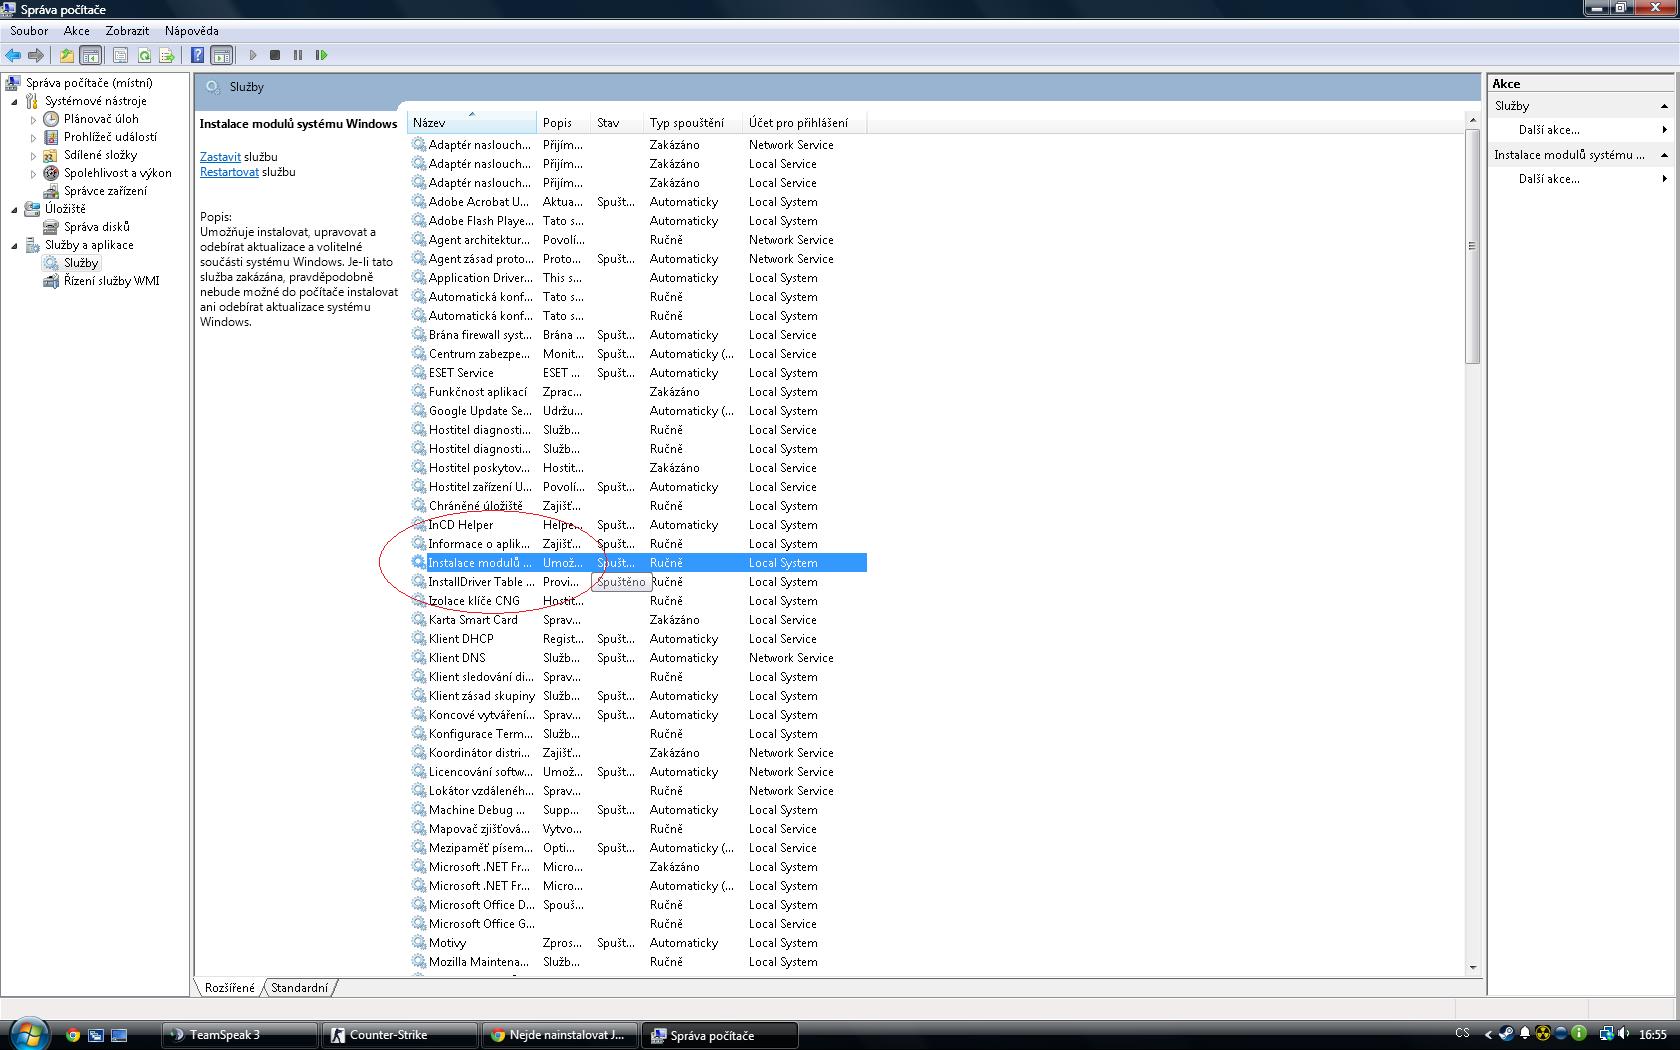The image size is (1680, 1050).
Task: Select the Chráněné úložiště service row
Action: point(637,506)
